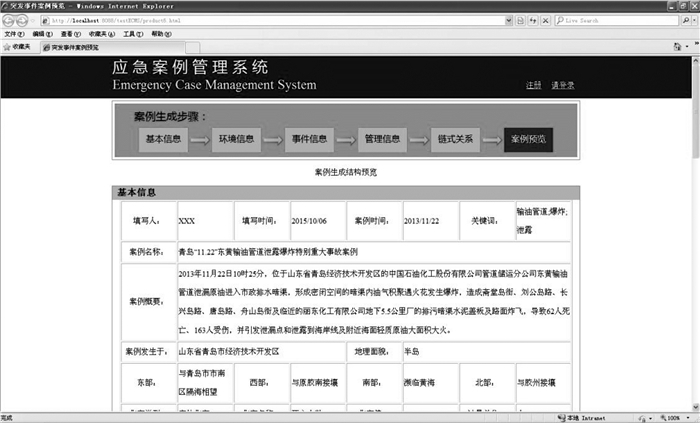
Task: Open the zoom level 100% dropdown
Action: point(690,417)
